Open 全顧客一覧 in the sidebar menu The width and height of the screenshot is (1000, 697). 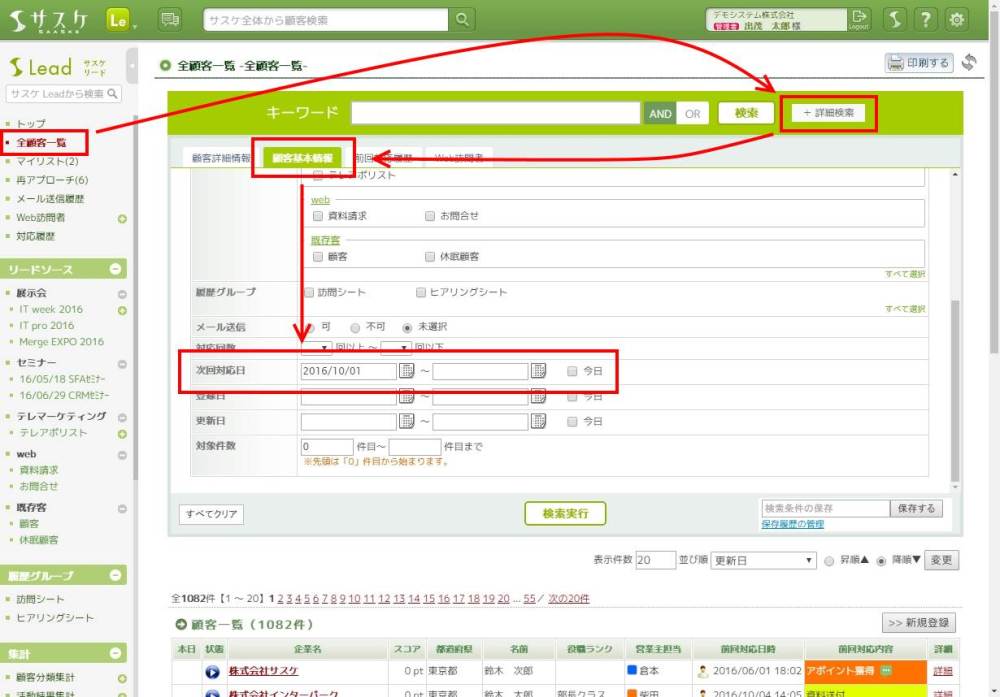pyautogui.click(x=41, y=143)
